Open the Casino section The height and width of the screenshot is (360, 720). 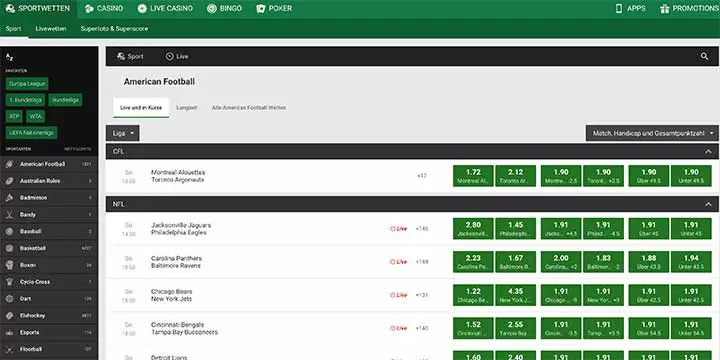pyautogui.click(x=104, y=8)
